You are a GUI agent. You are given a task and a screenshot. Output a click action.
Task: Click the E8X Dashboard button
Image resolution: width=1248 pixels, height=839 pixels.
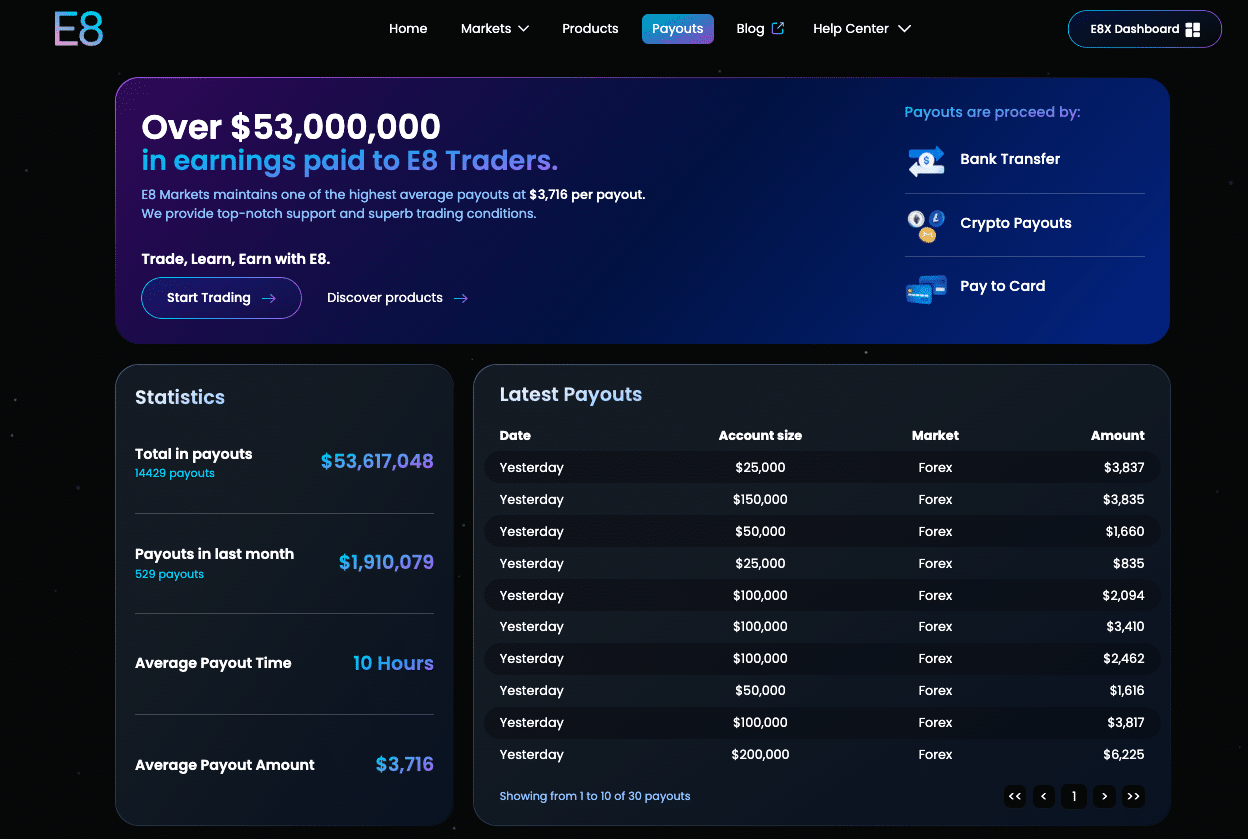[1145, 29]
